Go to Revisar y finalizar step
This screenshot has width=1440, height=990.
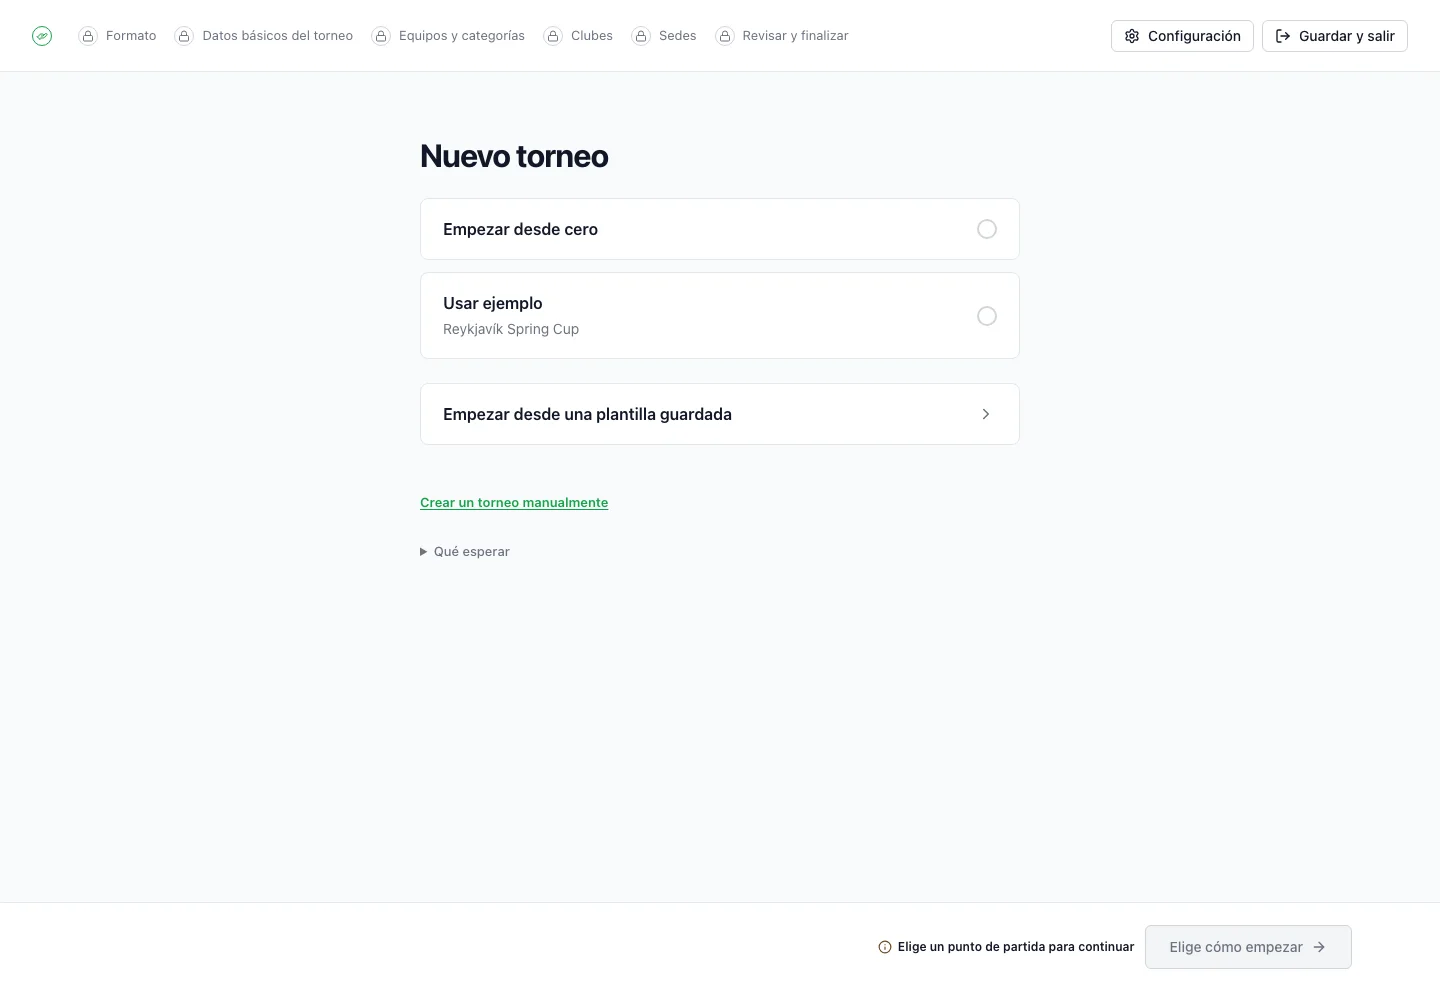(x=782, y=36)
